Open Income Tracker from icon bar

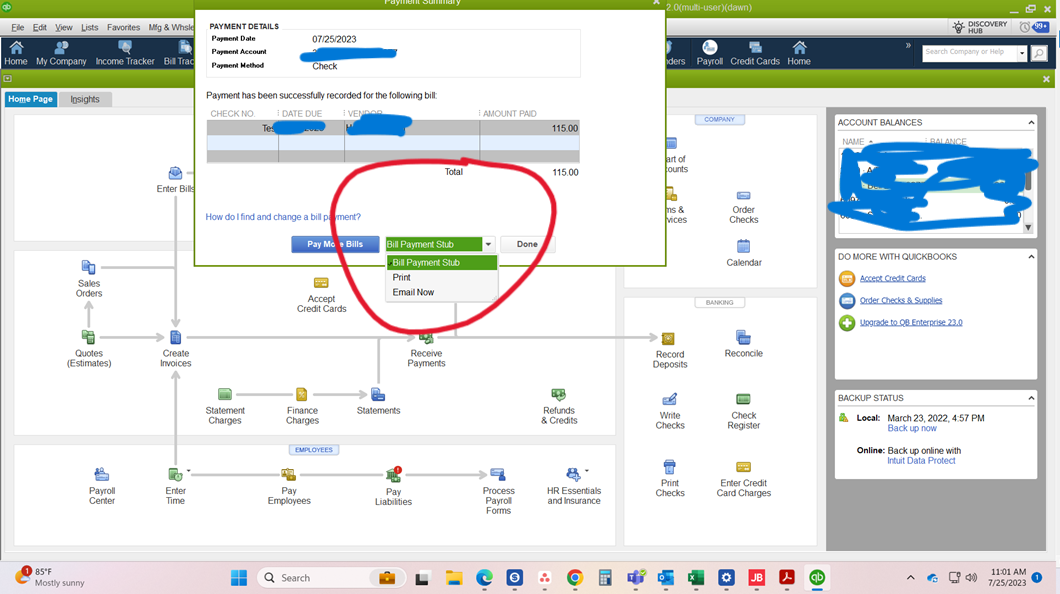click(x=125, y=53)
